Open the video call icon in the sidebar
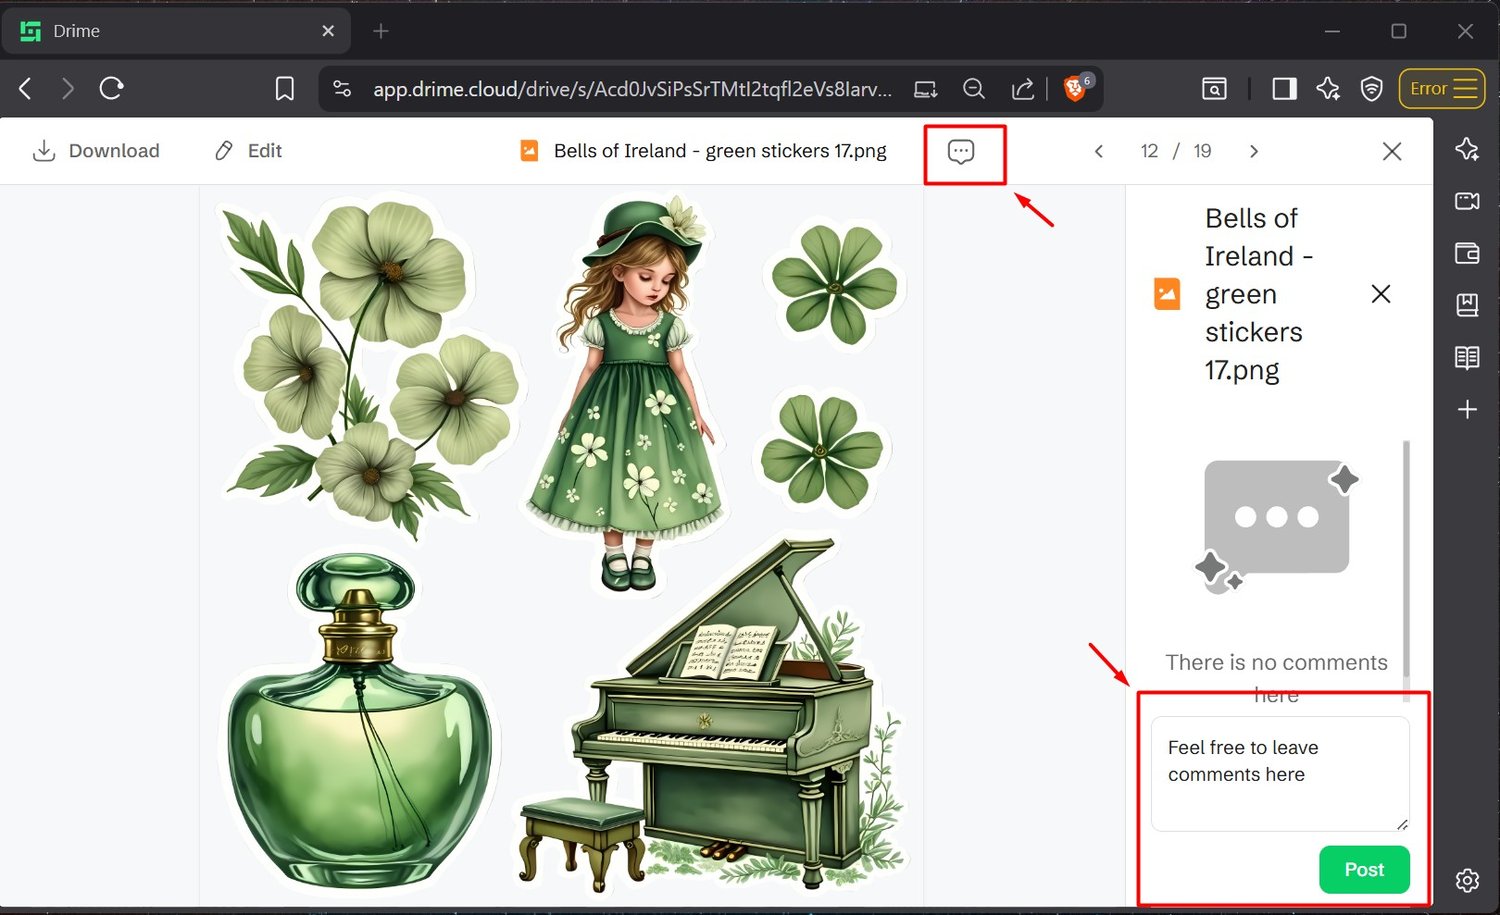 coord(1467,201)
